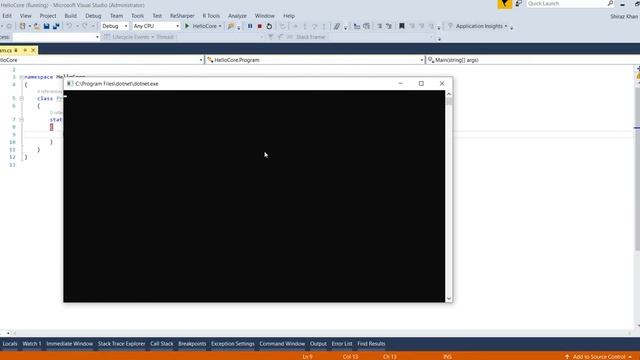Click the feedback icon beside Quick Launch
Image resolution: width=640 pixels, height=360 pixels.
[518, 4]
